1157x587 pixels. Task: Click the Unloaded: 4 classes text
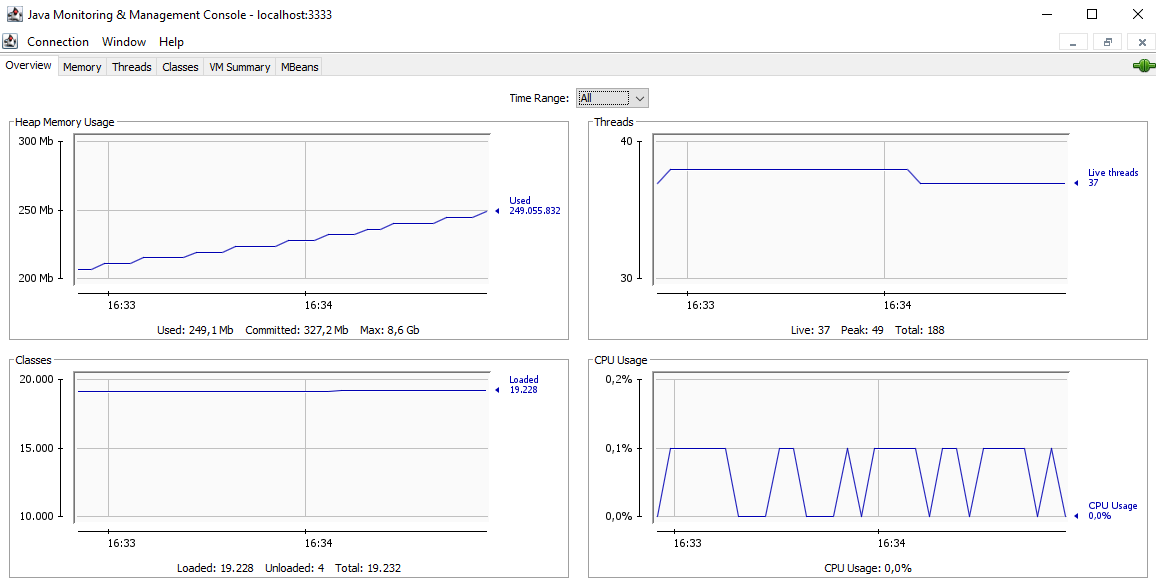click(x=294, y=569)
